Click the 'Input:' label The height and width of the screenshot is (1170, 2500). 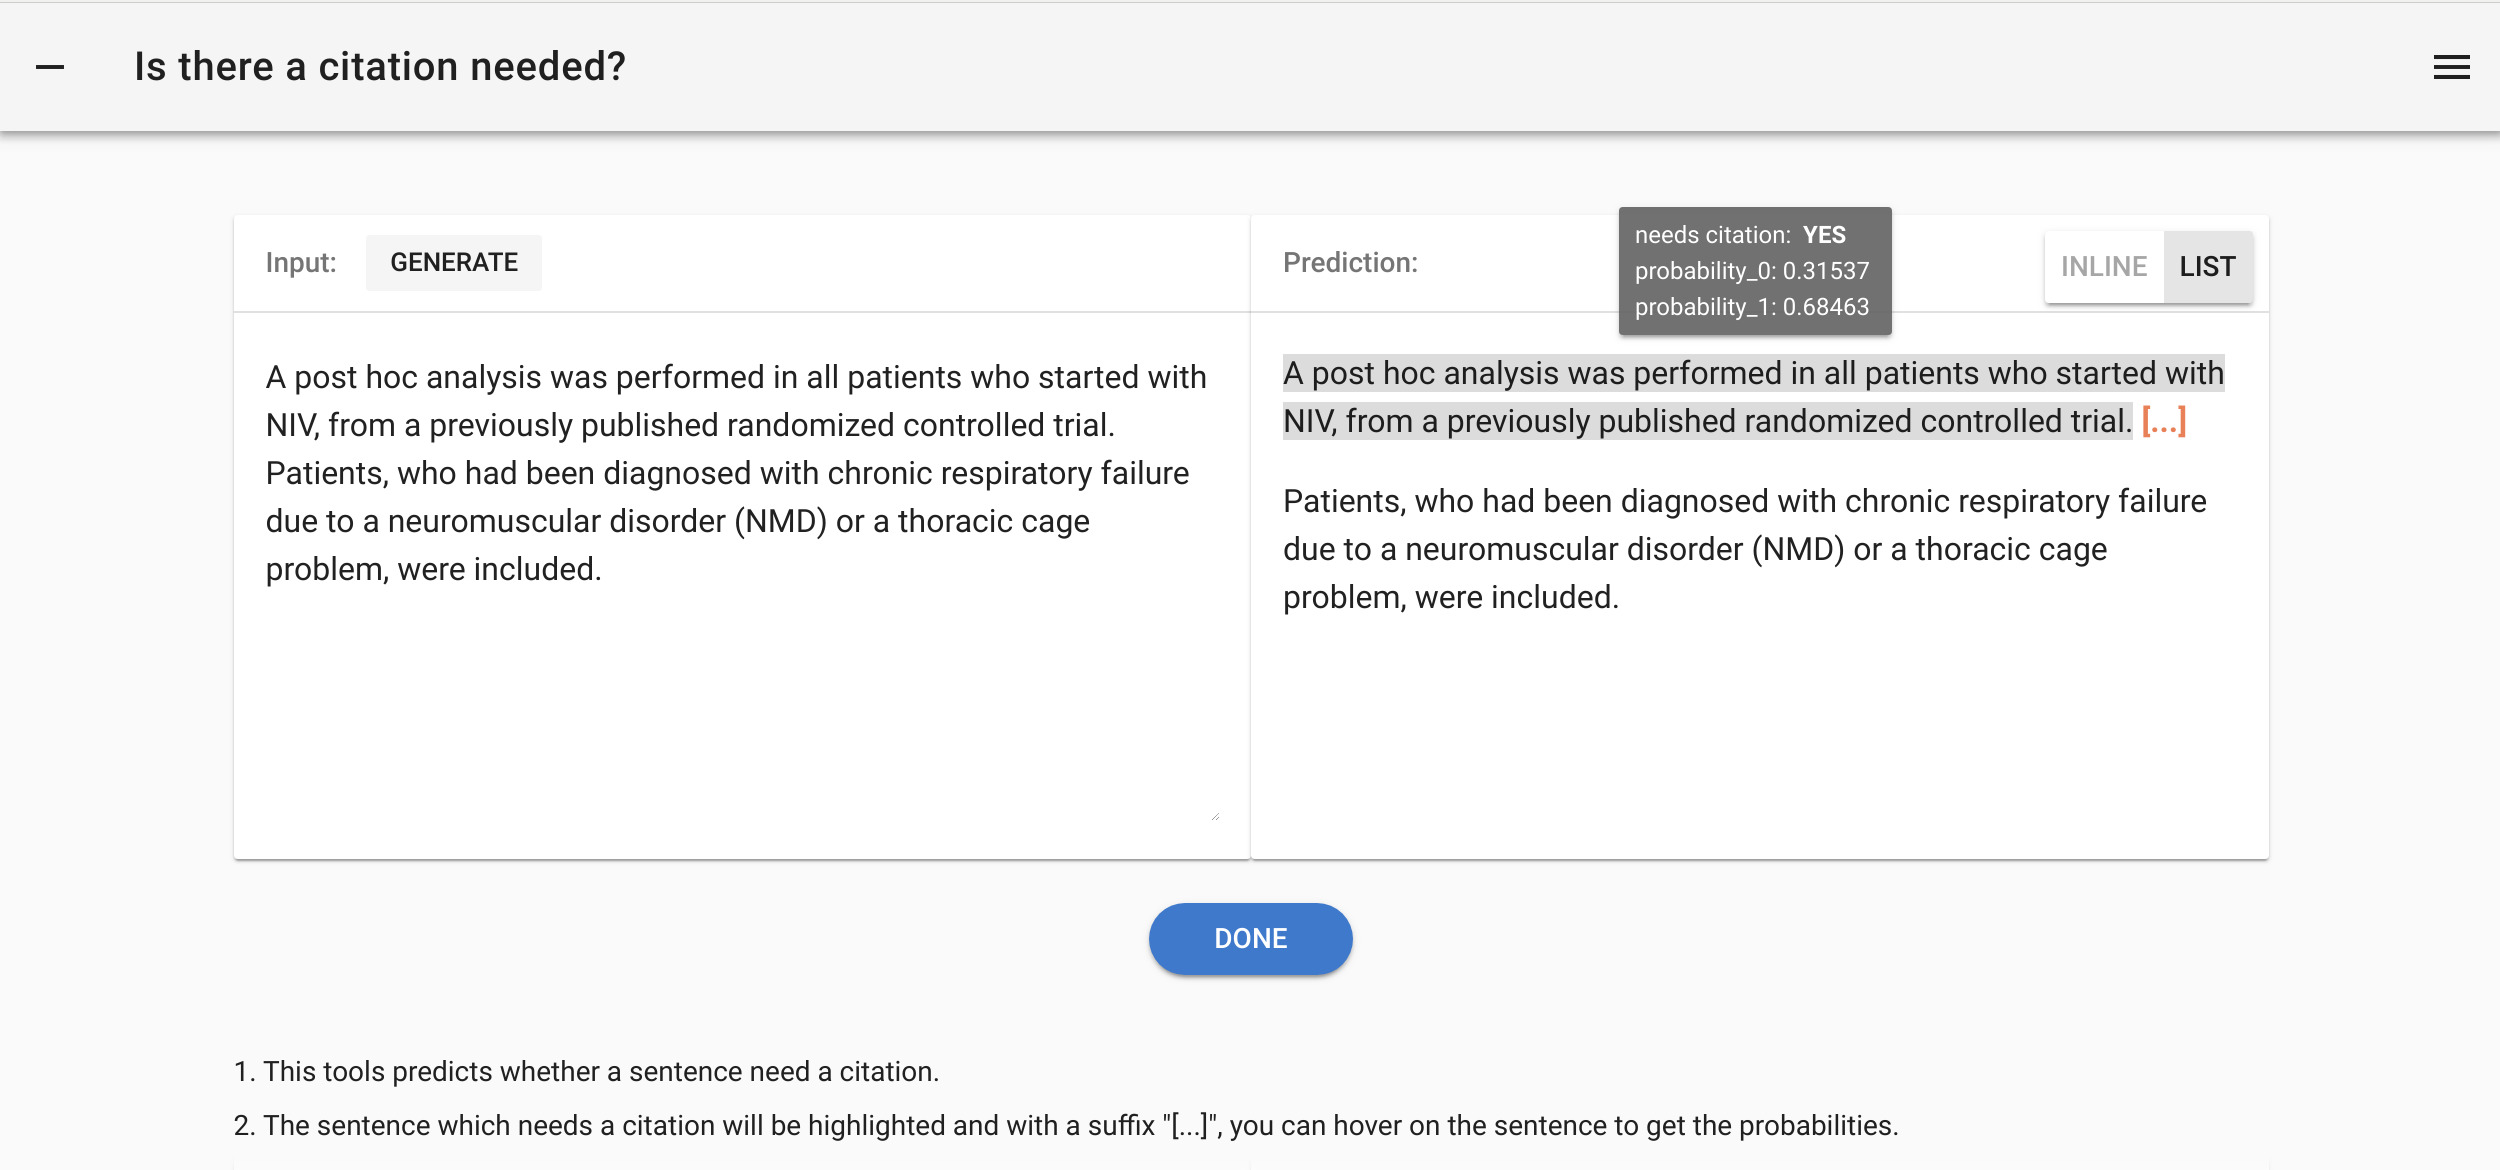[301, 263]
